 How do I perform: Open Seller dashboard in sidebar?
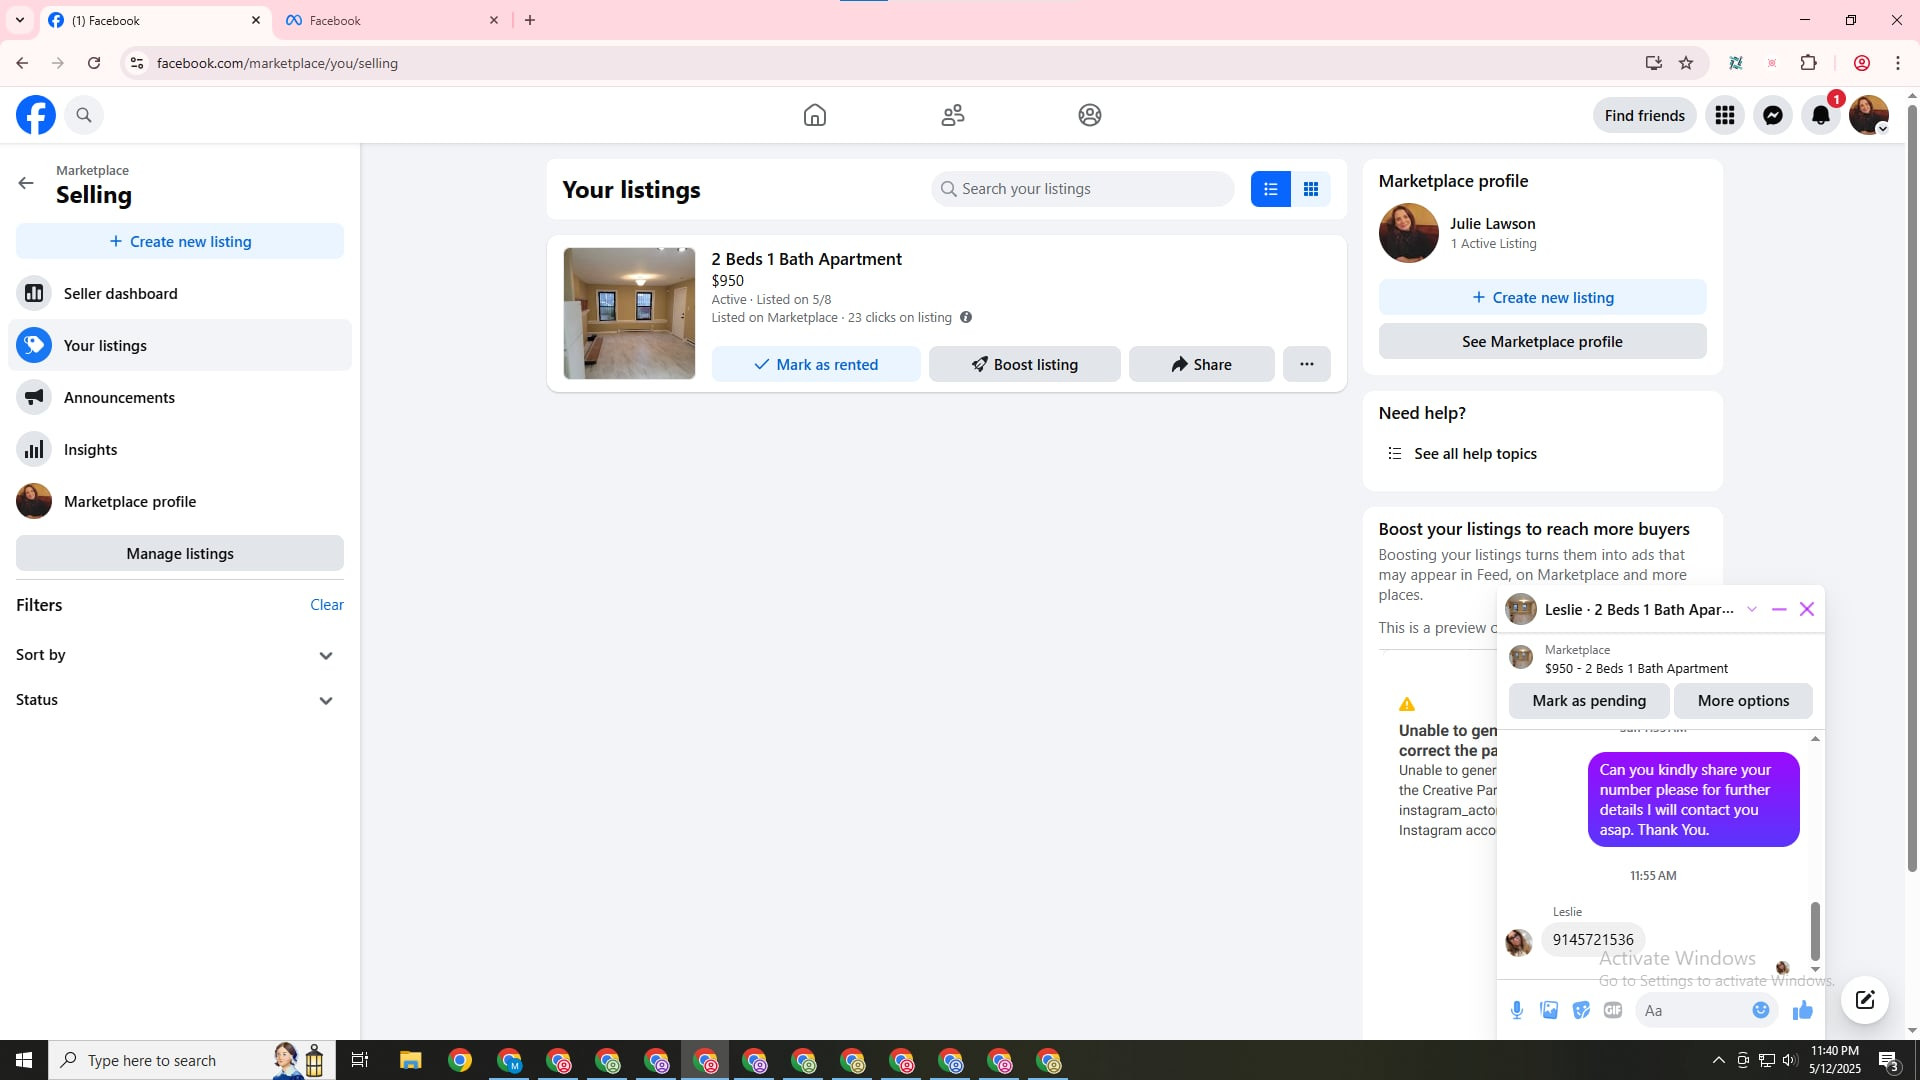(180, 293)
